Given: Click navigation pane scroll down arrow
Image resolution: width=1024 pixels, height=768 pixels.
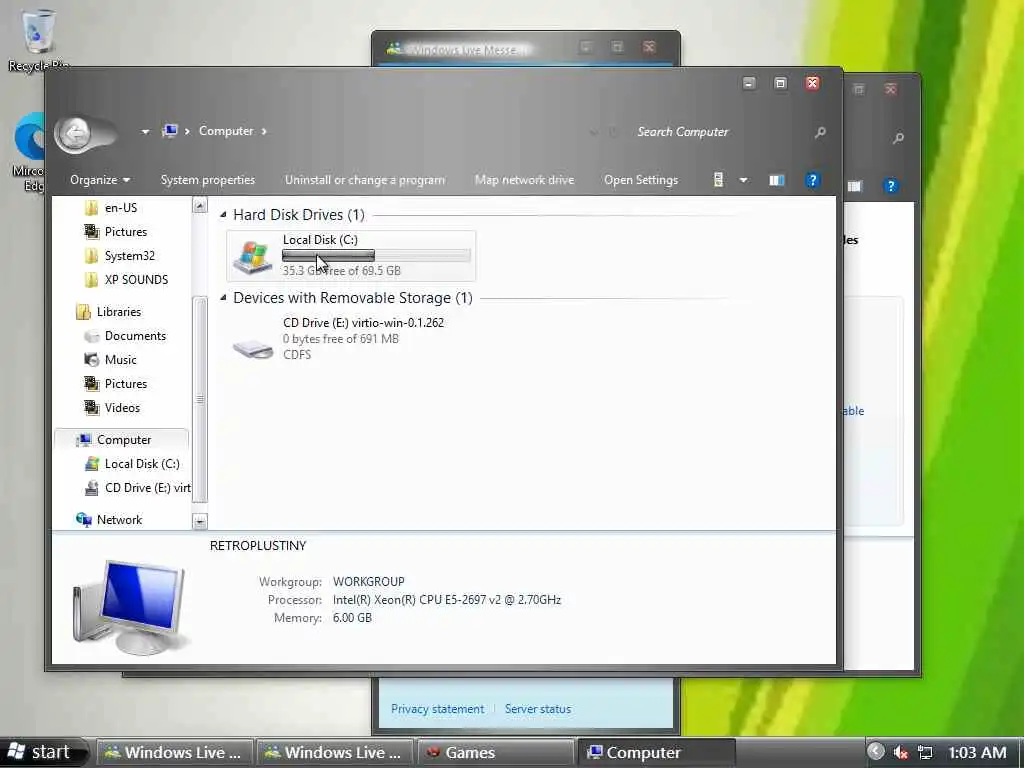Looking at the screenshot, I should [200, 521].
